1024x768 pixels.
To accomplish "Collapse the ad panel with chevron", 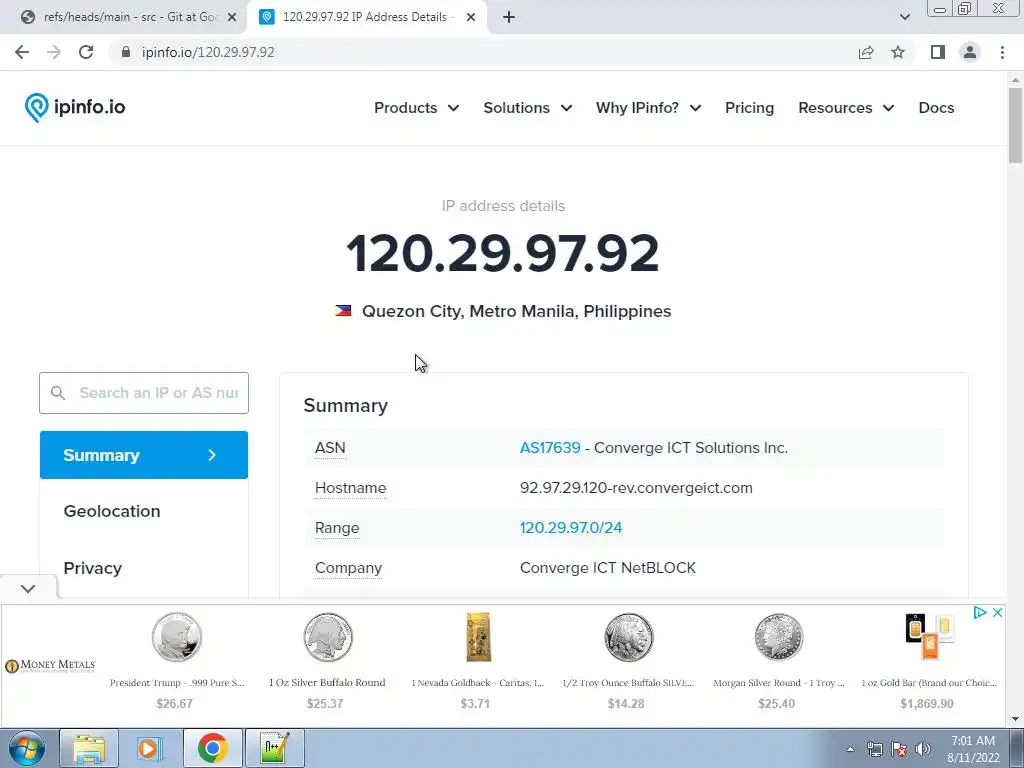I will (28, 588).
